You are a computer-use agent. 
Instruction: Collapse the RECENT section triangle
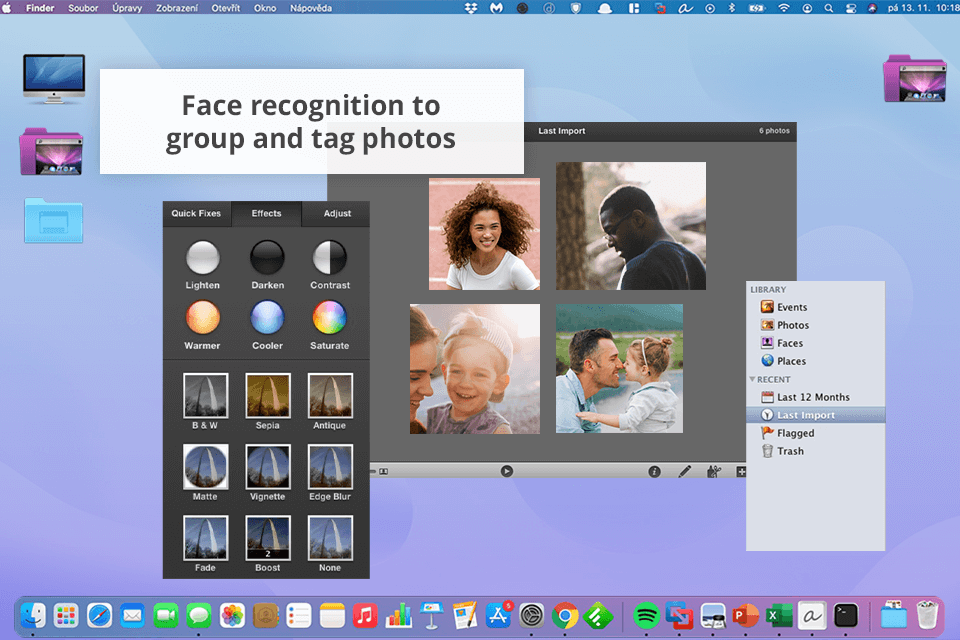(752, 379)
